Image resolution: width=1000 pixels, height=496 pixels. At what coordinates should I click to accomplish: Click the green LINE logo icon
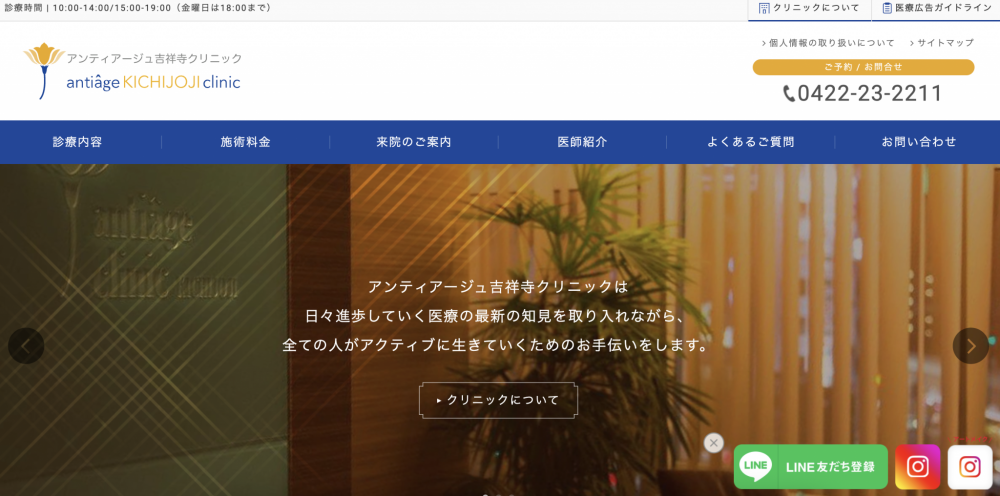point(756,466)
